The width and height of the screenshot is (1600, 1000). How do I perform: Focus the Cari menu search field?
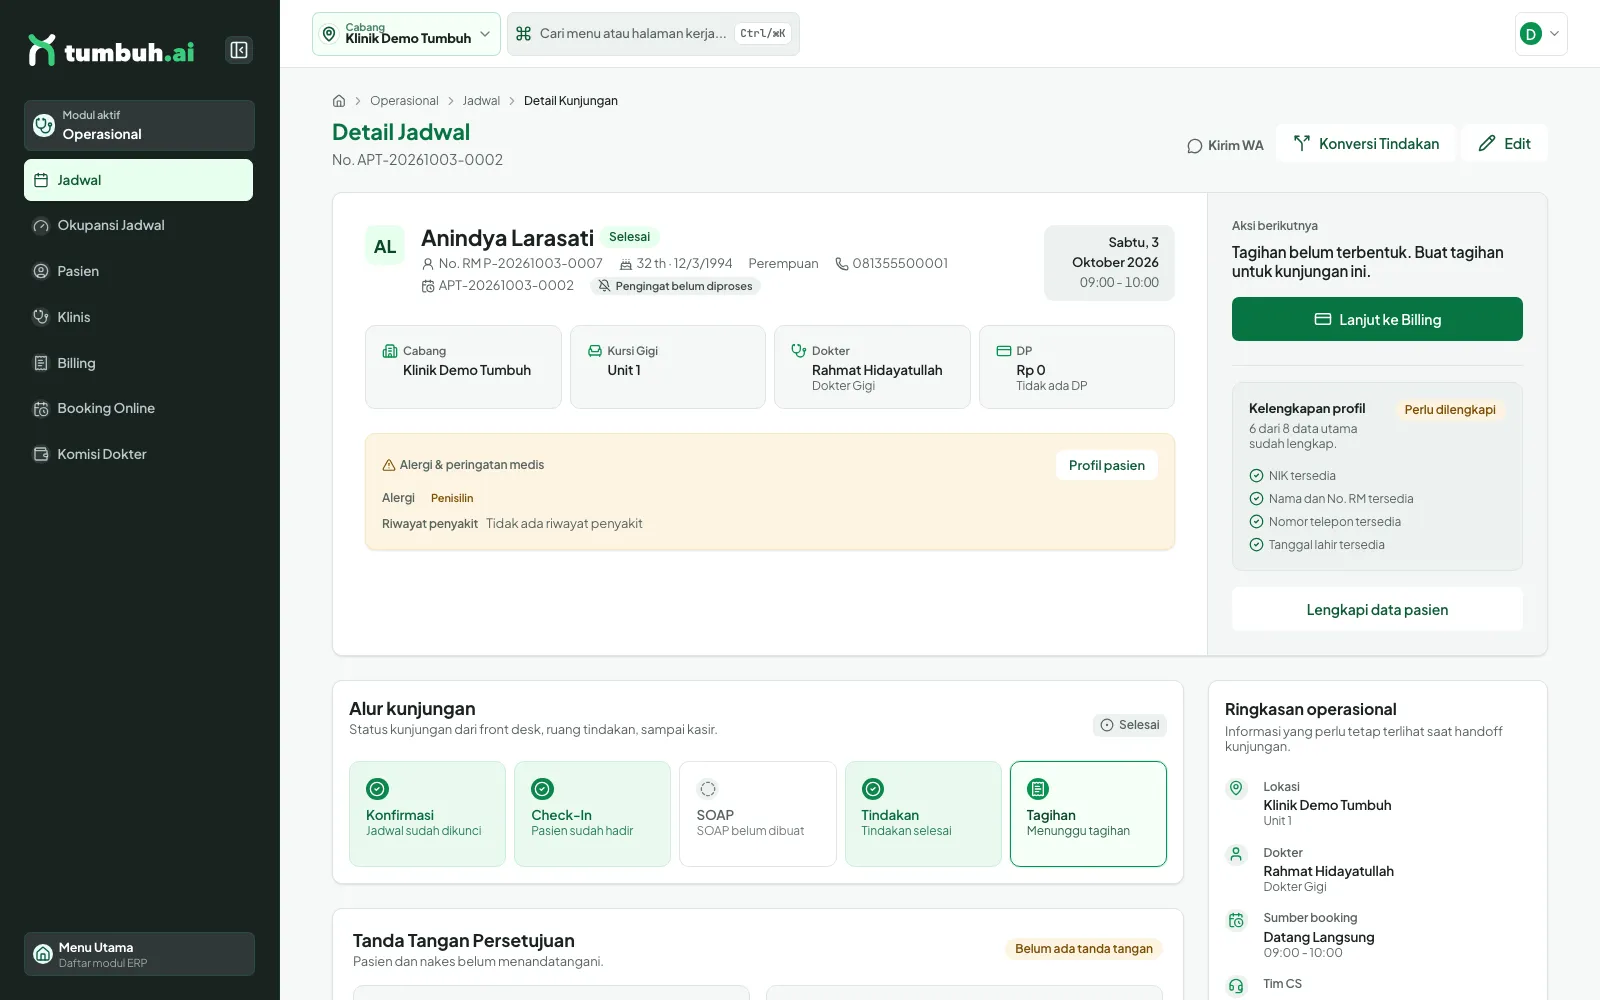[x=653, y=34]
